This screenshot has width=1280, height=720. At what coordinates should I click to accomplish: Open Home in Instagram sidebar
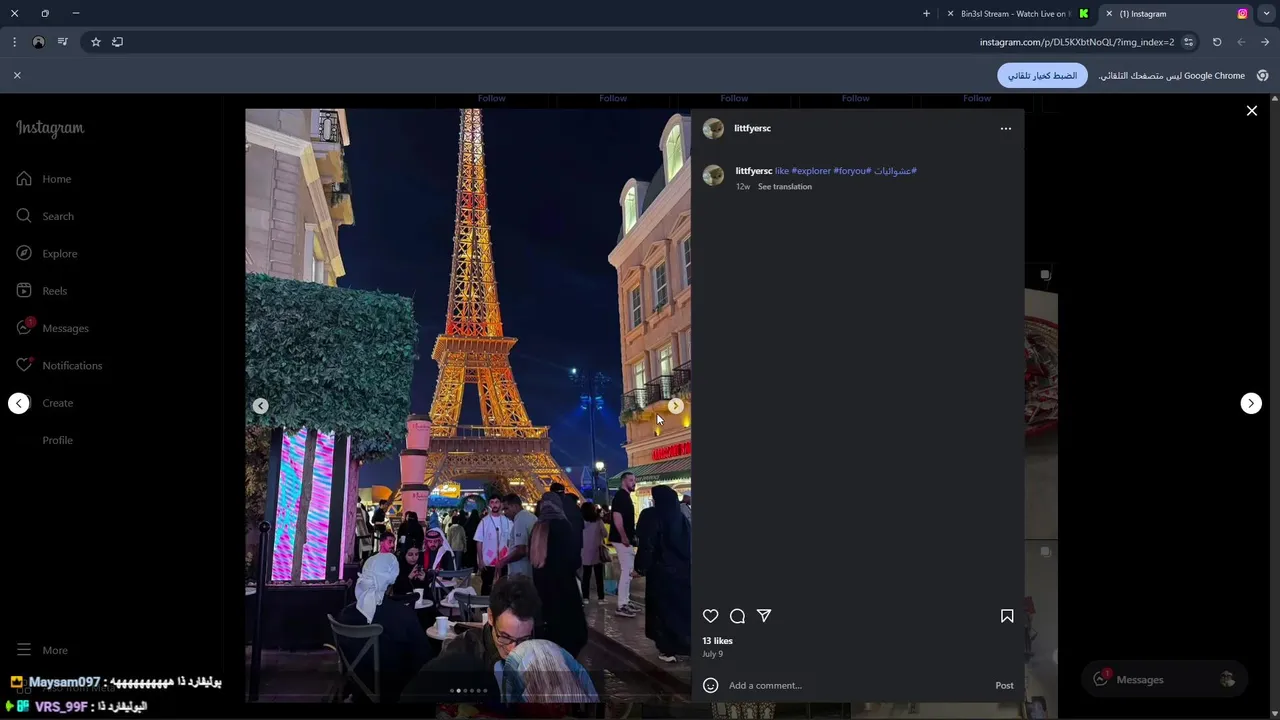pyautogui.click(x=44, y=179)
